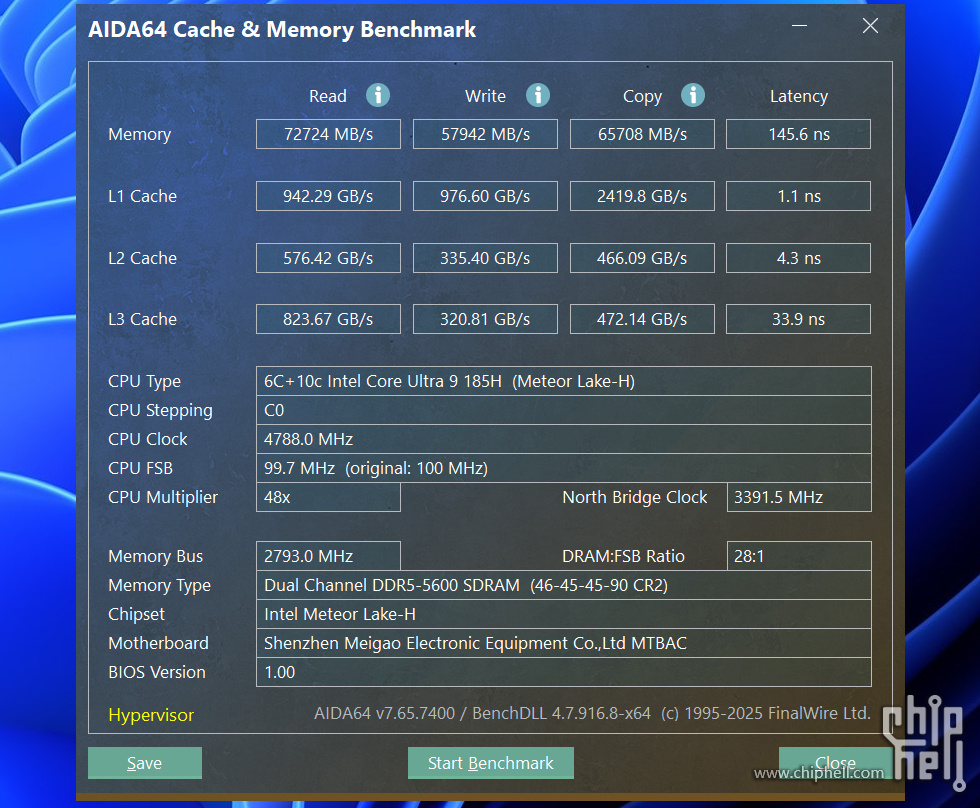Select L2 Cache Latency value 4.3 ns

(x=798, y=258)
